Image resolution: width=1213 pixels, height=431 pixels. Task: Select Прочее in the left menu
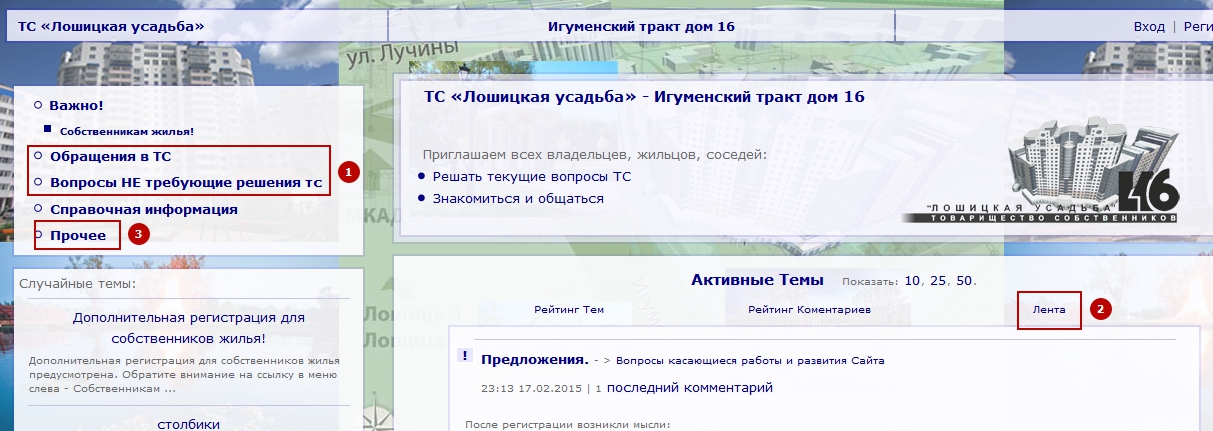pyautogui.click(x=78, y=236)
